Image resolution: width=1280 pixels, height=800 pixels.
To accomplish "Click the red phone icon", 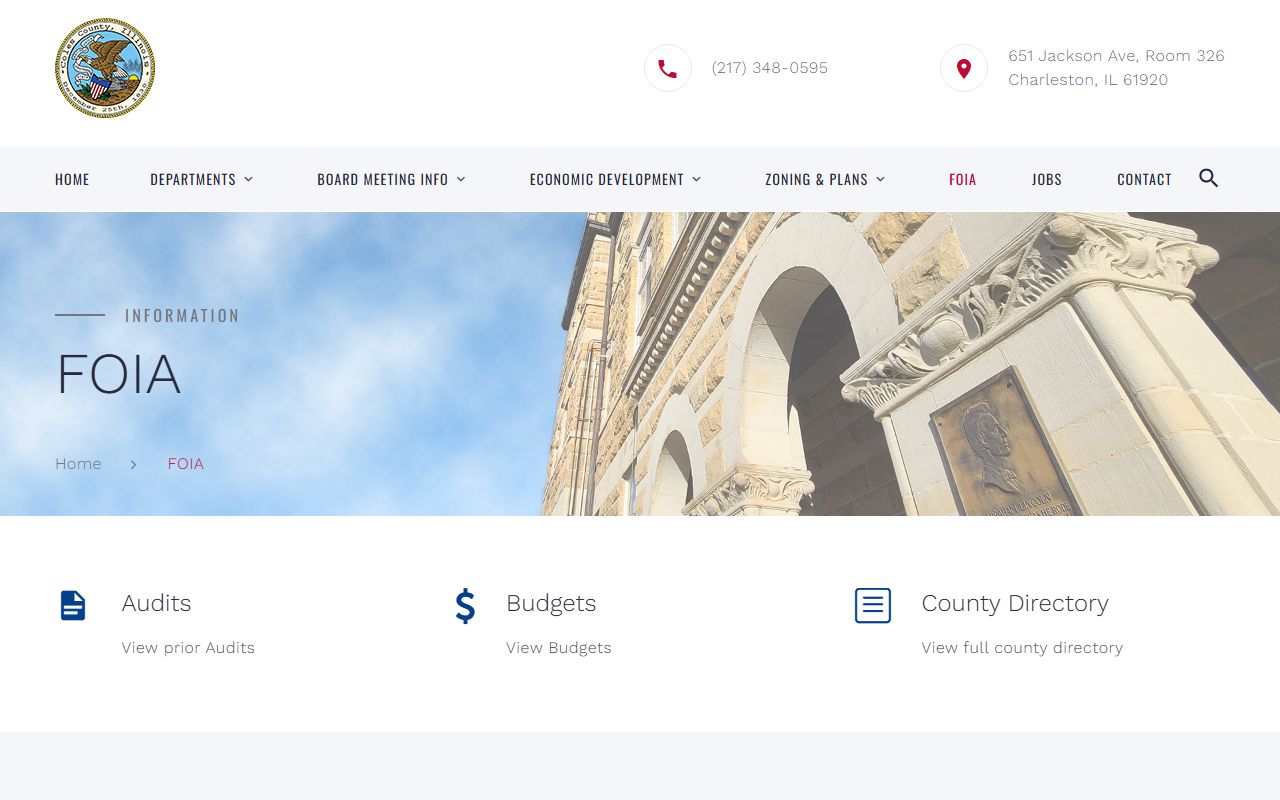I will [x=668, y=69].
